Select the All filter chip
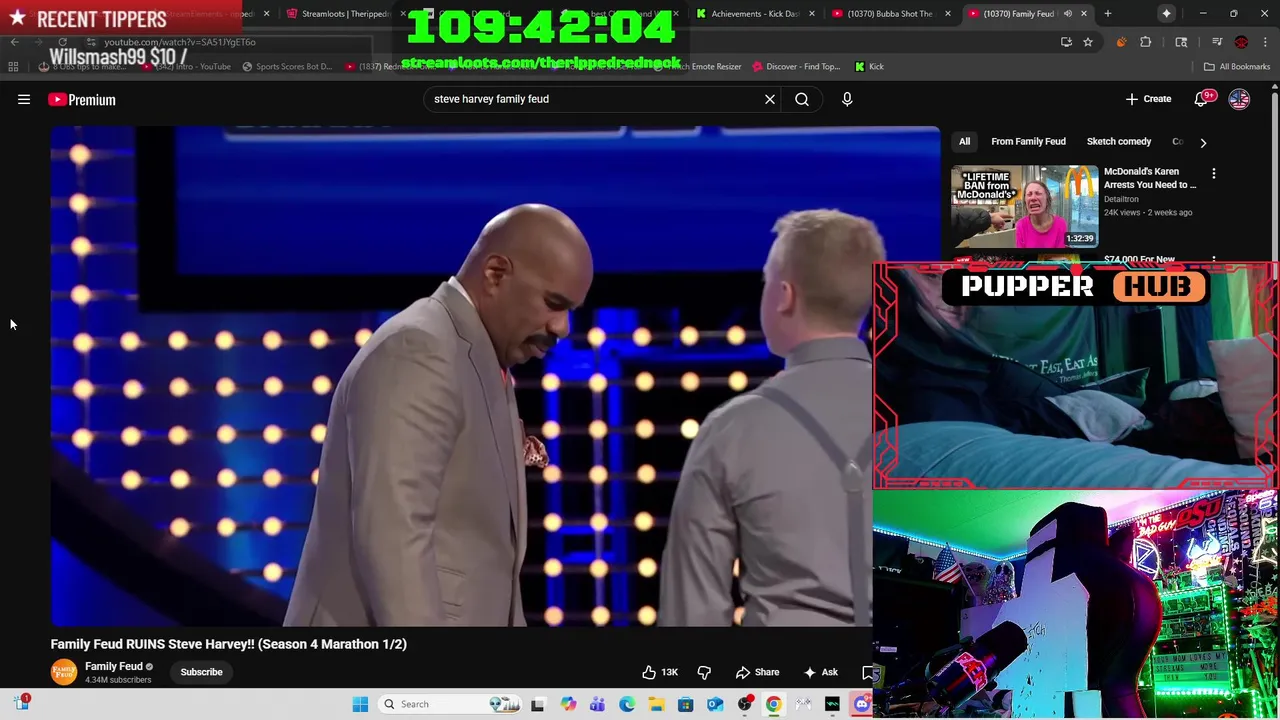The width and height of the screenshot is (1280, 720). [965, 141]
